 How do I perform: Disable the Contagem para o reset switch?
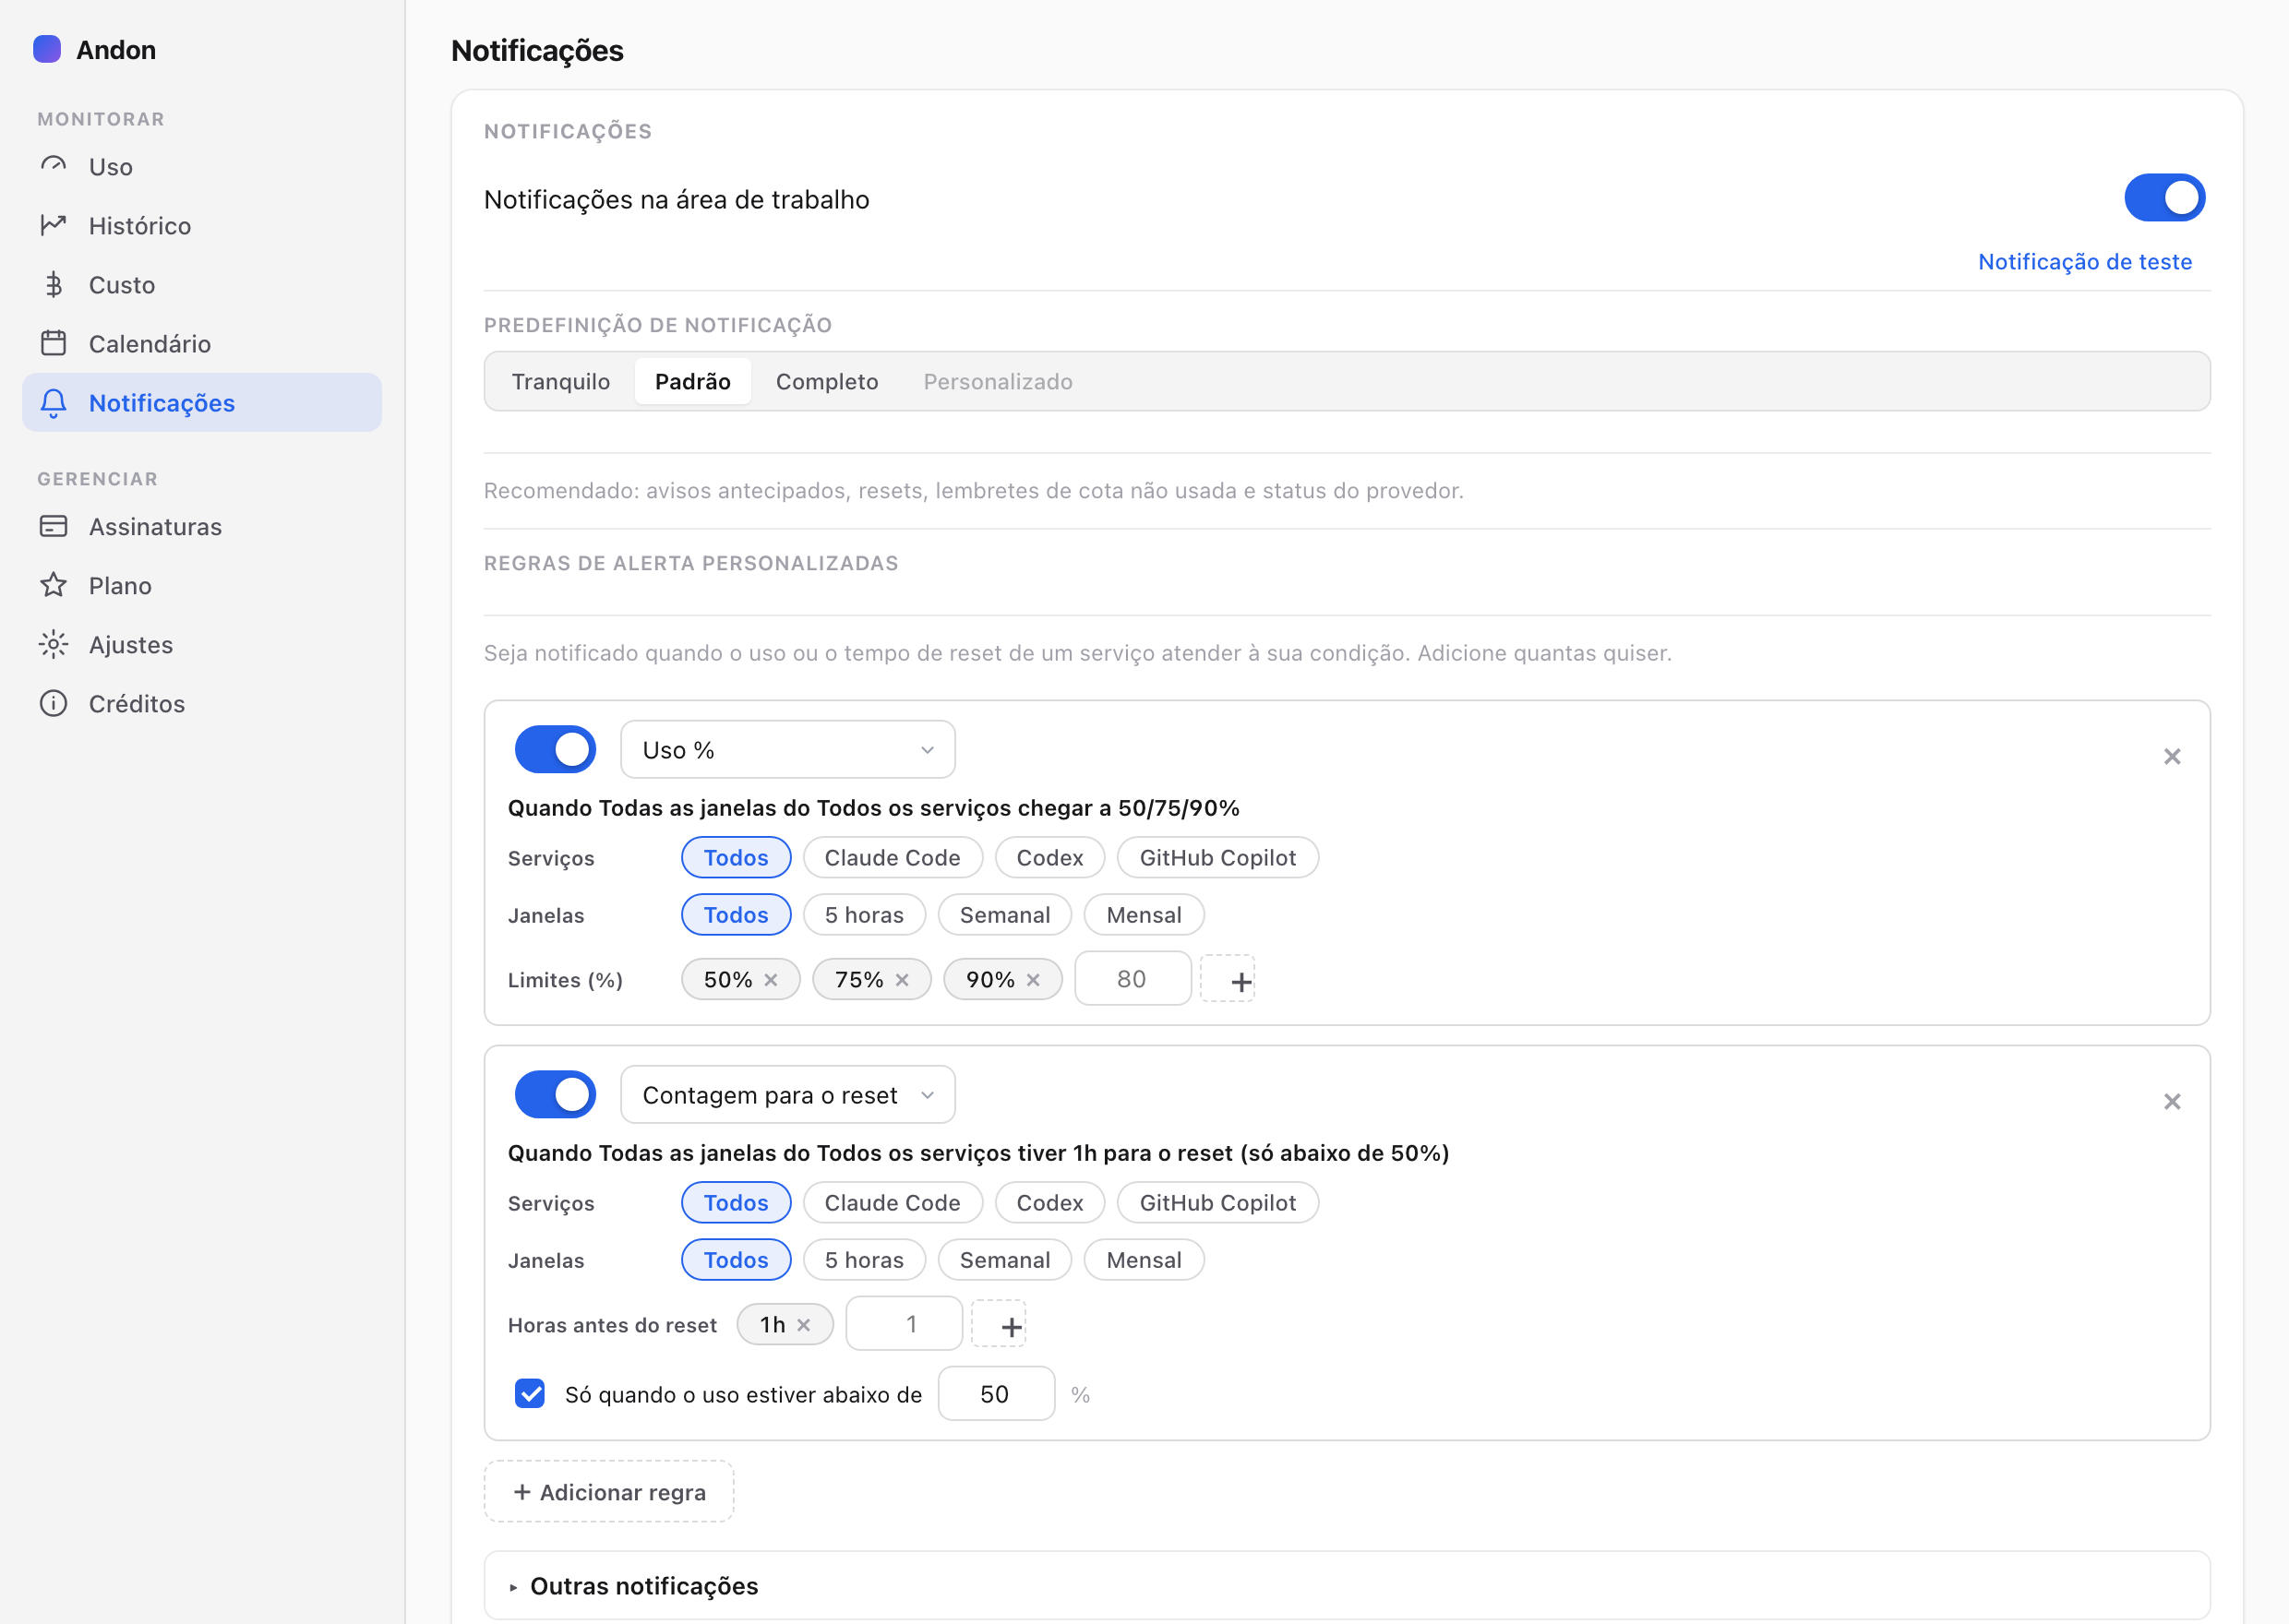tap(555, 1094)
